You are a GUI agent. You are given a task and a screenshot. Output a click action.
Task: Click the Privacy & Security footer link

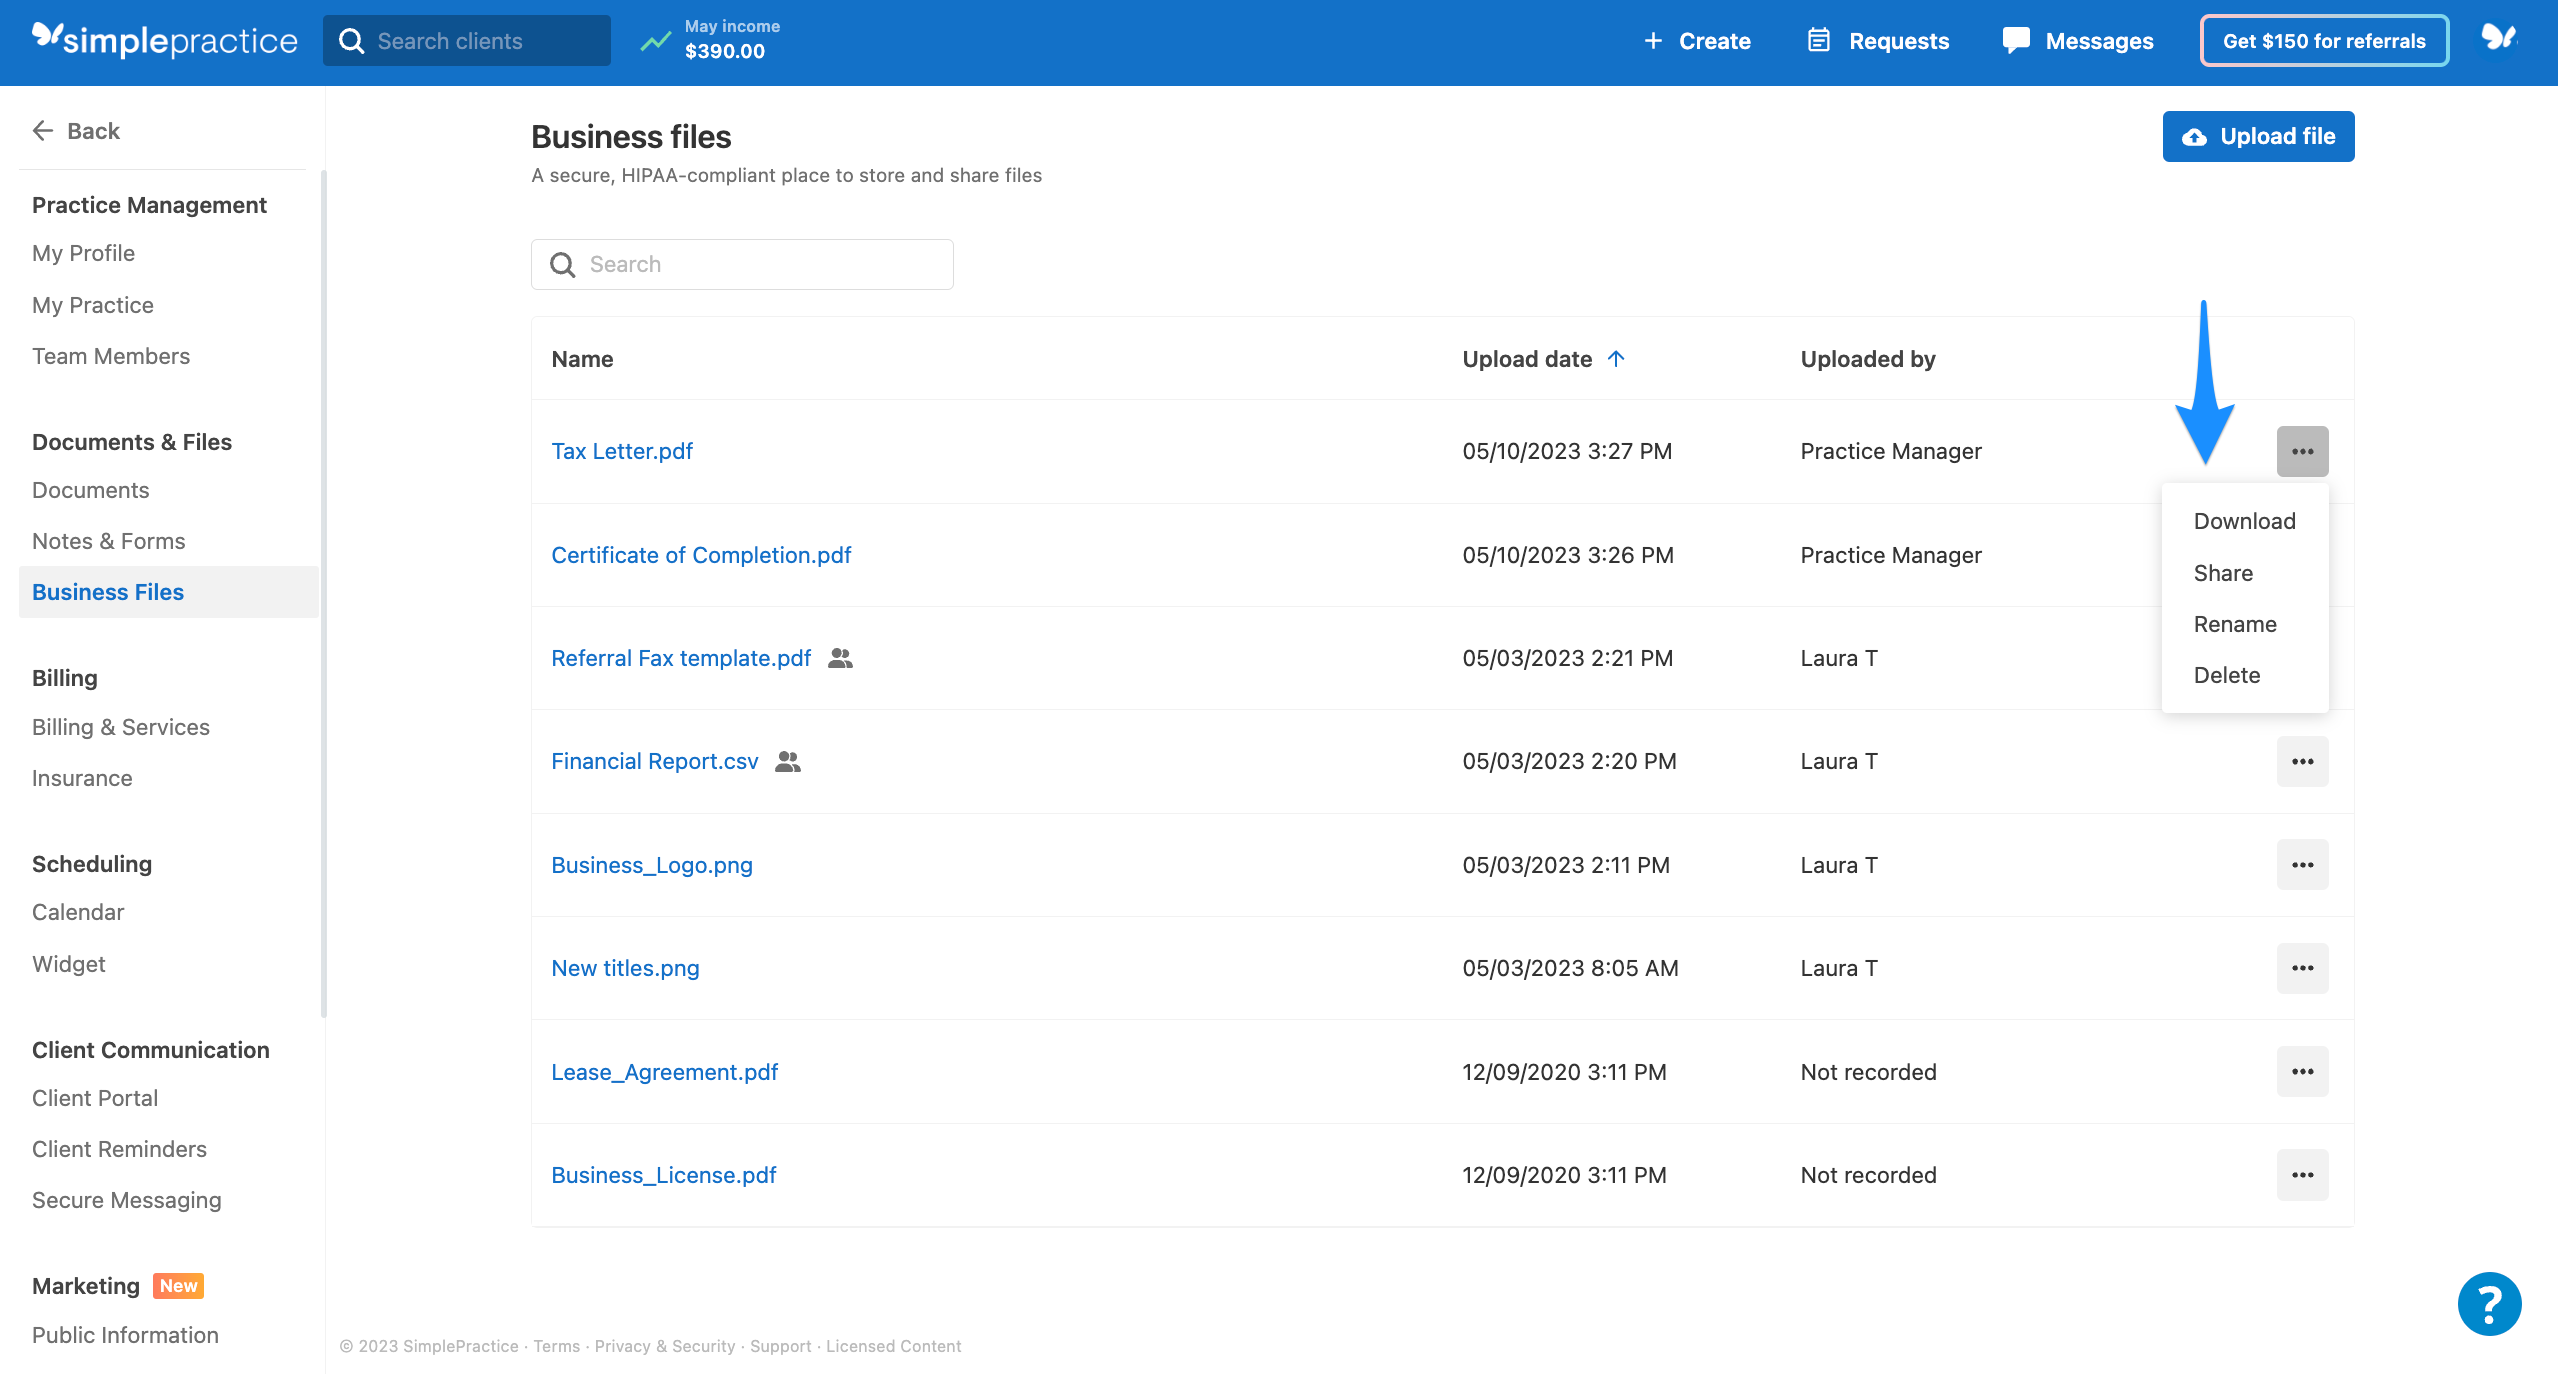pyautogui.click(x=665, y=1346)
